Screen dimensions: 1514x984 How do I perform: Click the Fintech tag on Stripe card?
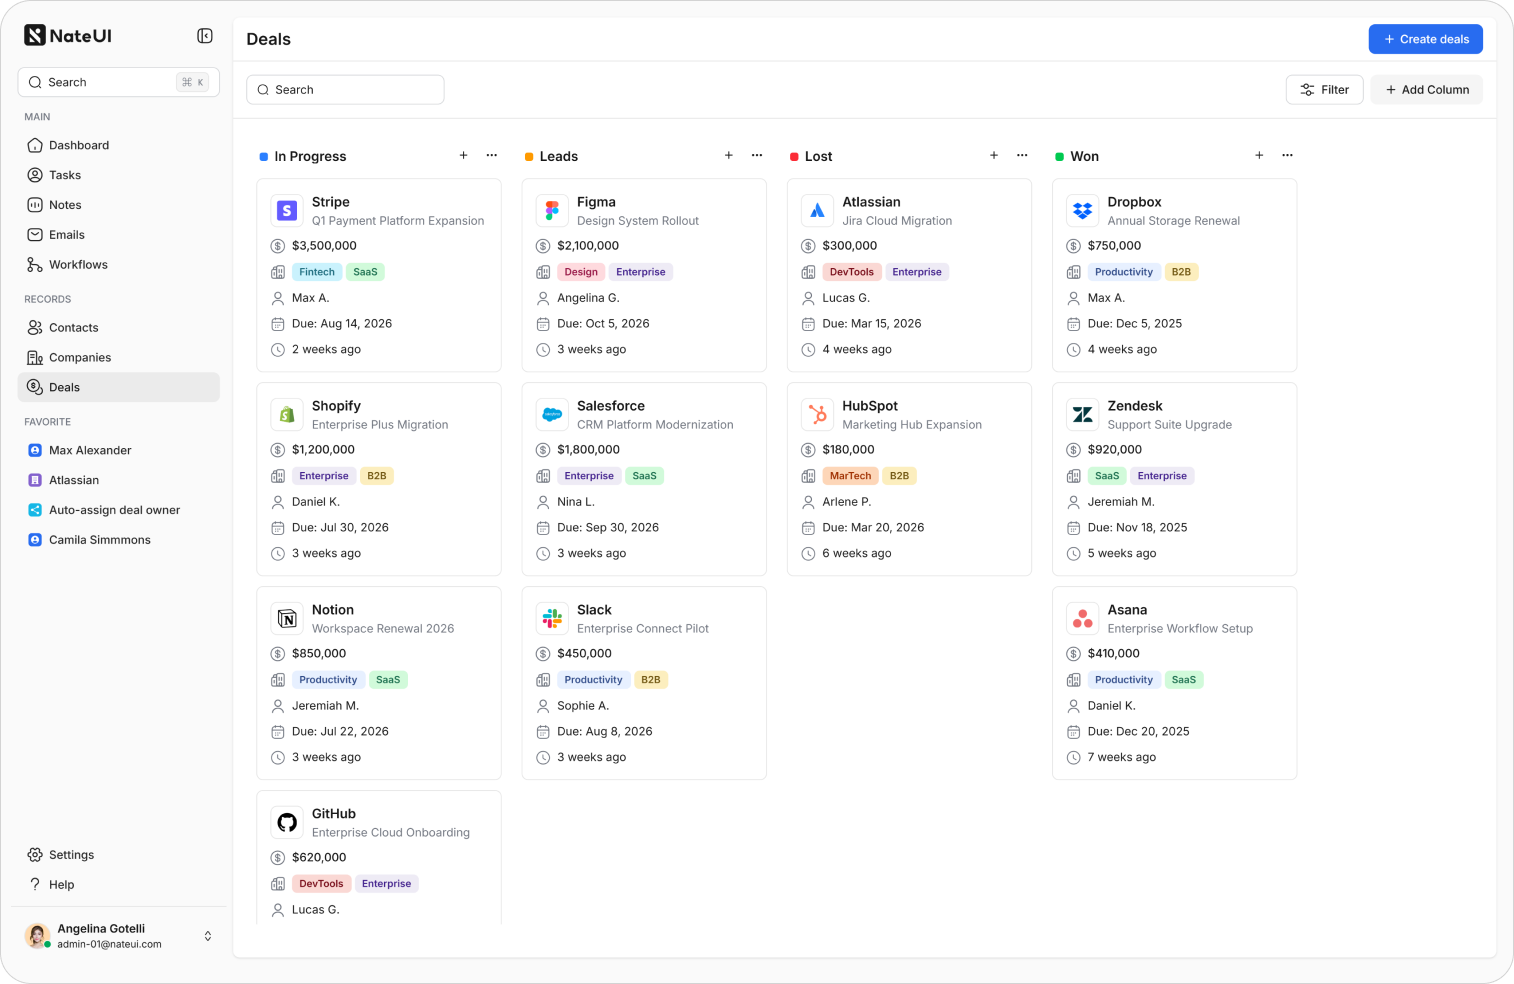(317, 272)
